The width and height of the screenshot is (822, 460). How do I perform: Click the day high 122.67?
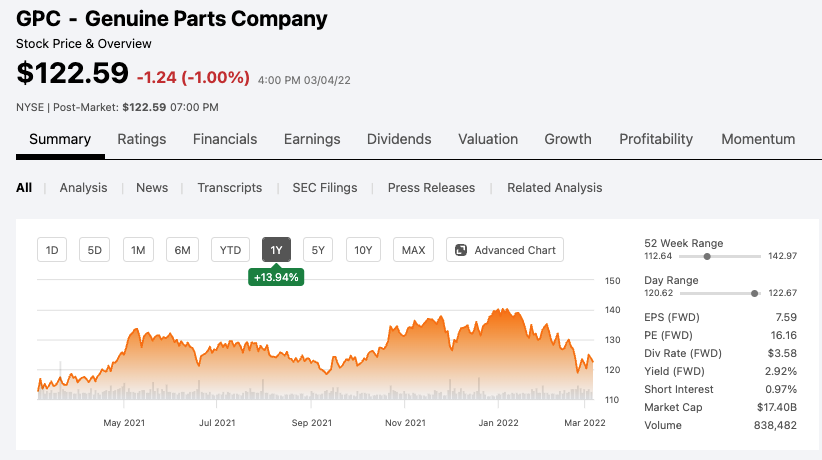pos(783,293)
